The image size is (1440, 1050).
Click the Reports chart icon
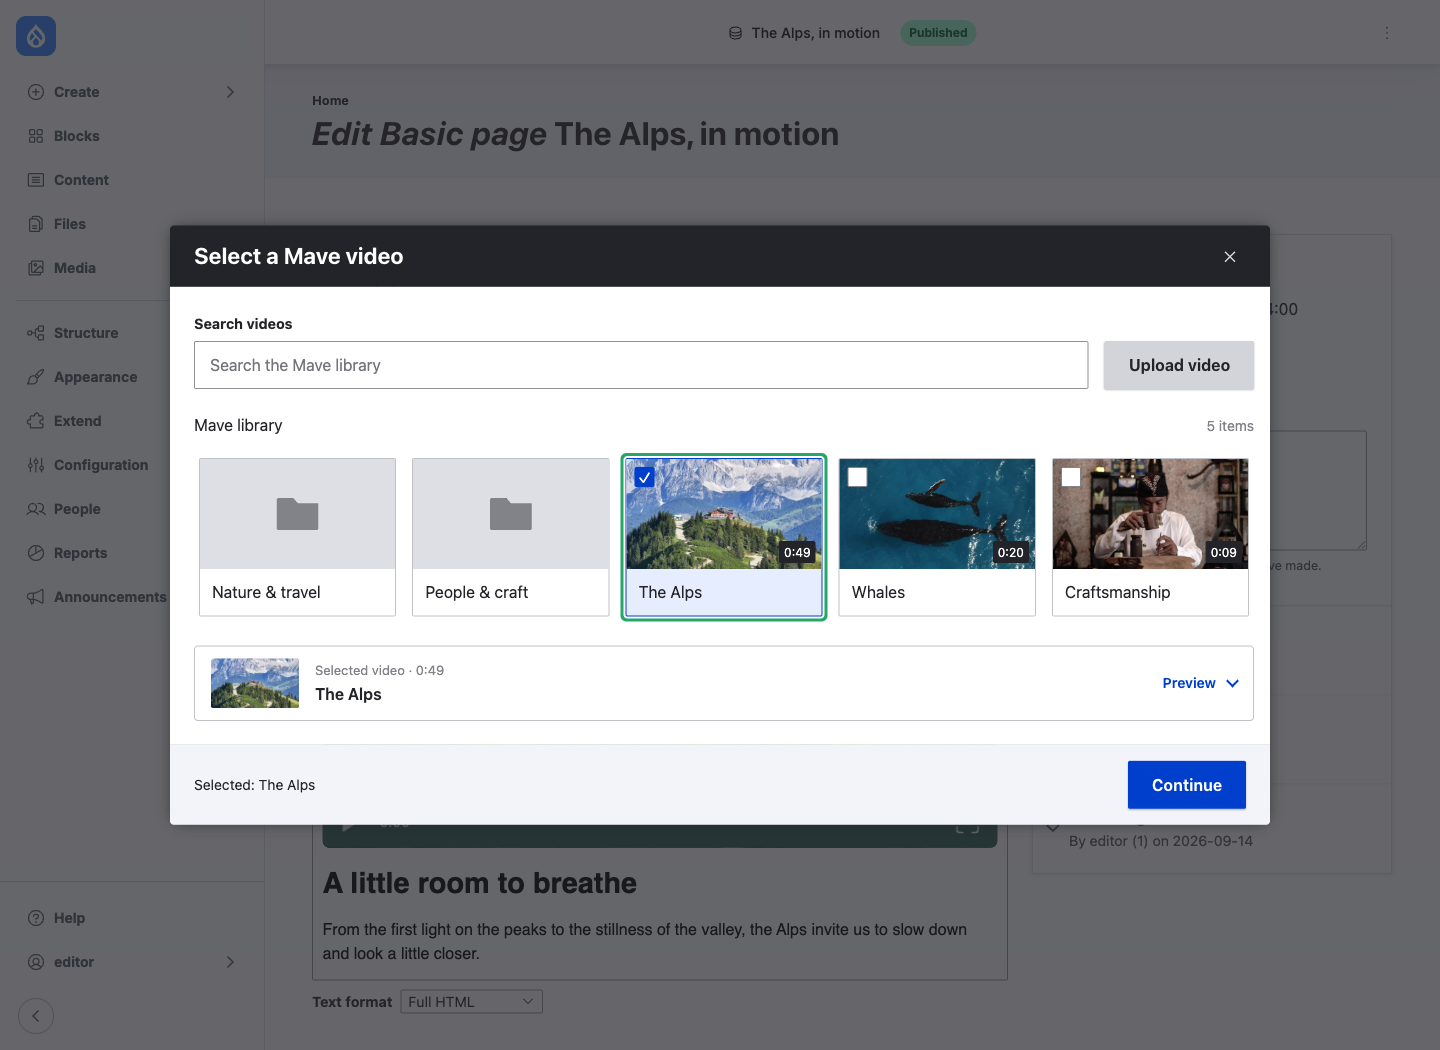(x=36, y=553)
